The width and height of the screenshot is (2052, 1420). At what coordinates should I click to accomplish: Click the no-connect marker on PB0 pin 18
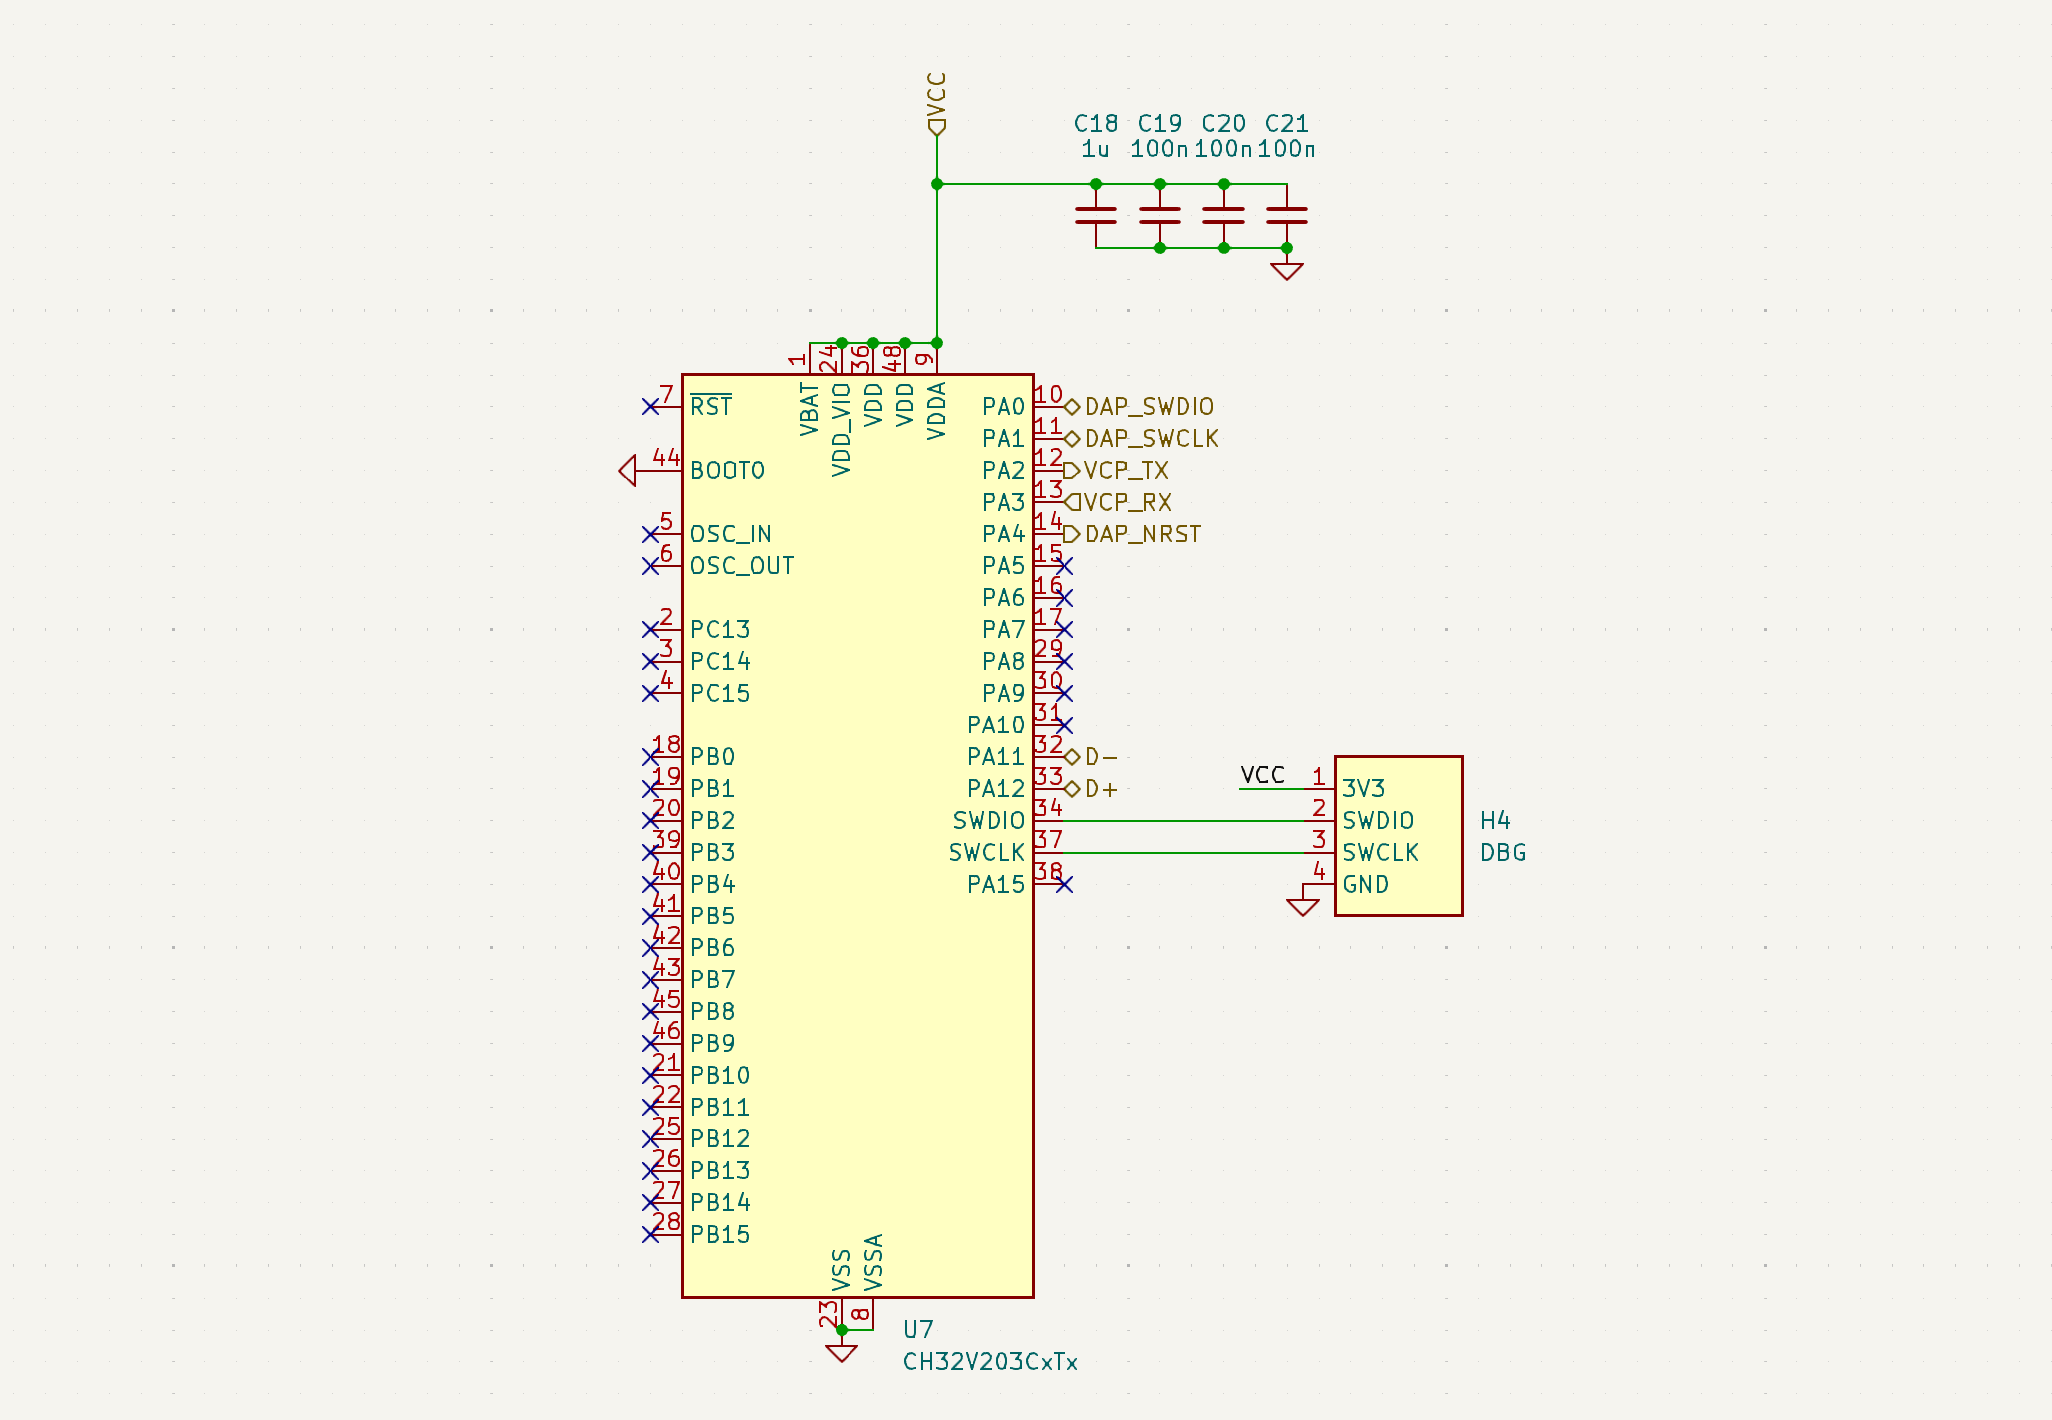coord(650,757)
